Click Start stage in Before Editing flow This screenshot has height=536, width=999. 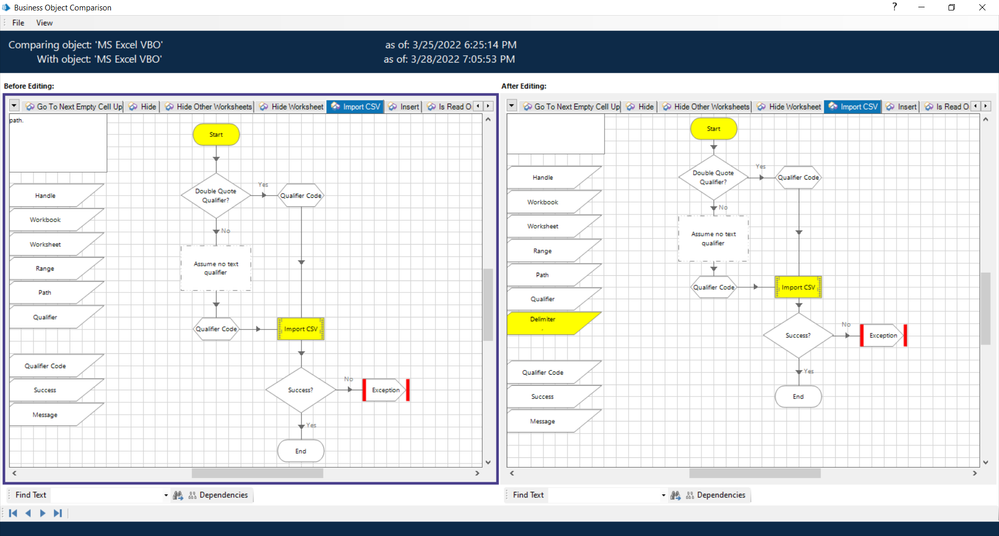pos(216,134)
